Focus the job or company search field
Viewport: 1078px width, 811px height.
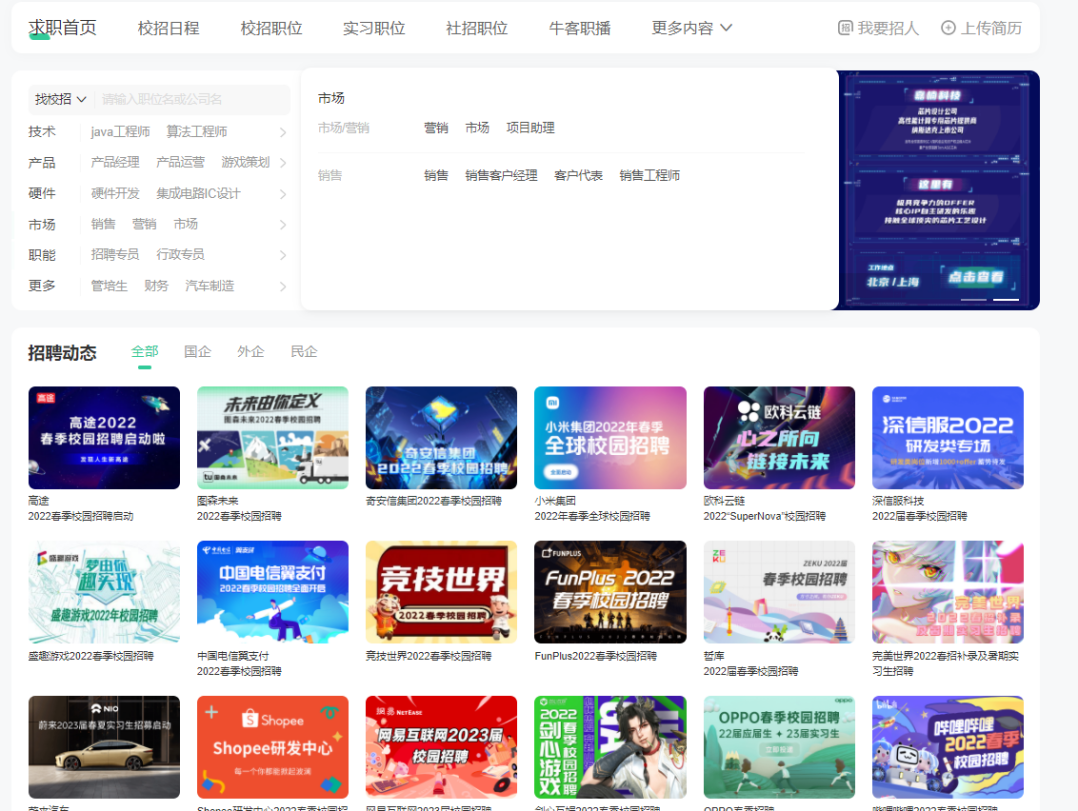pyautogui.click(x=192, y=100)
